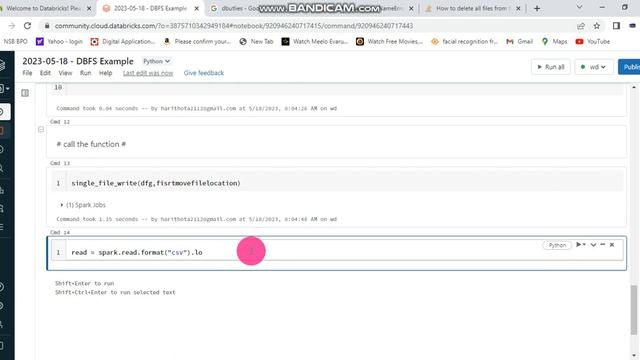The width and height of the screenshot is (640, 360).
Task: Open the View menu
Action: point(65,73)
